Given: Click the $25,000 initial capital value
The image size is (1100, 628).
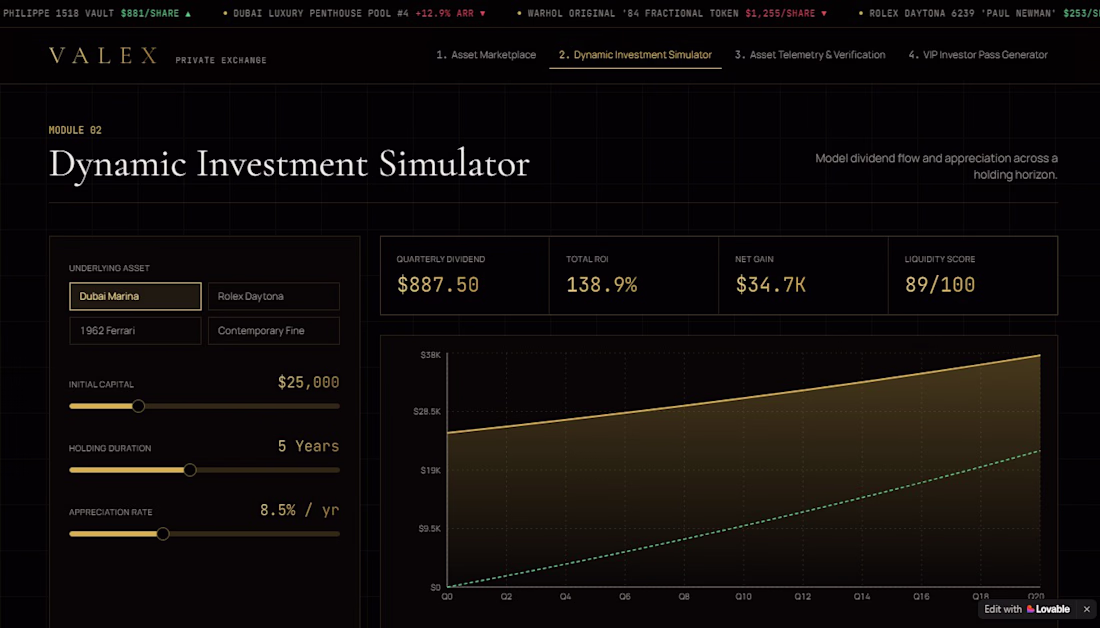Looking at the screenshot, I should (309, 382).
